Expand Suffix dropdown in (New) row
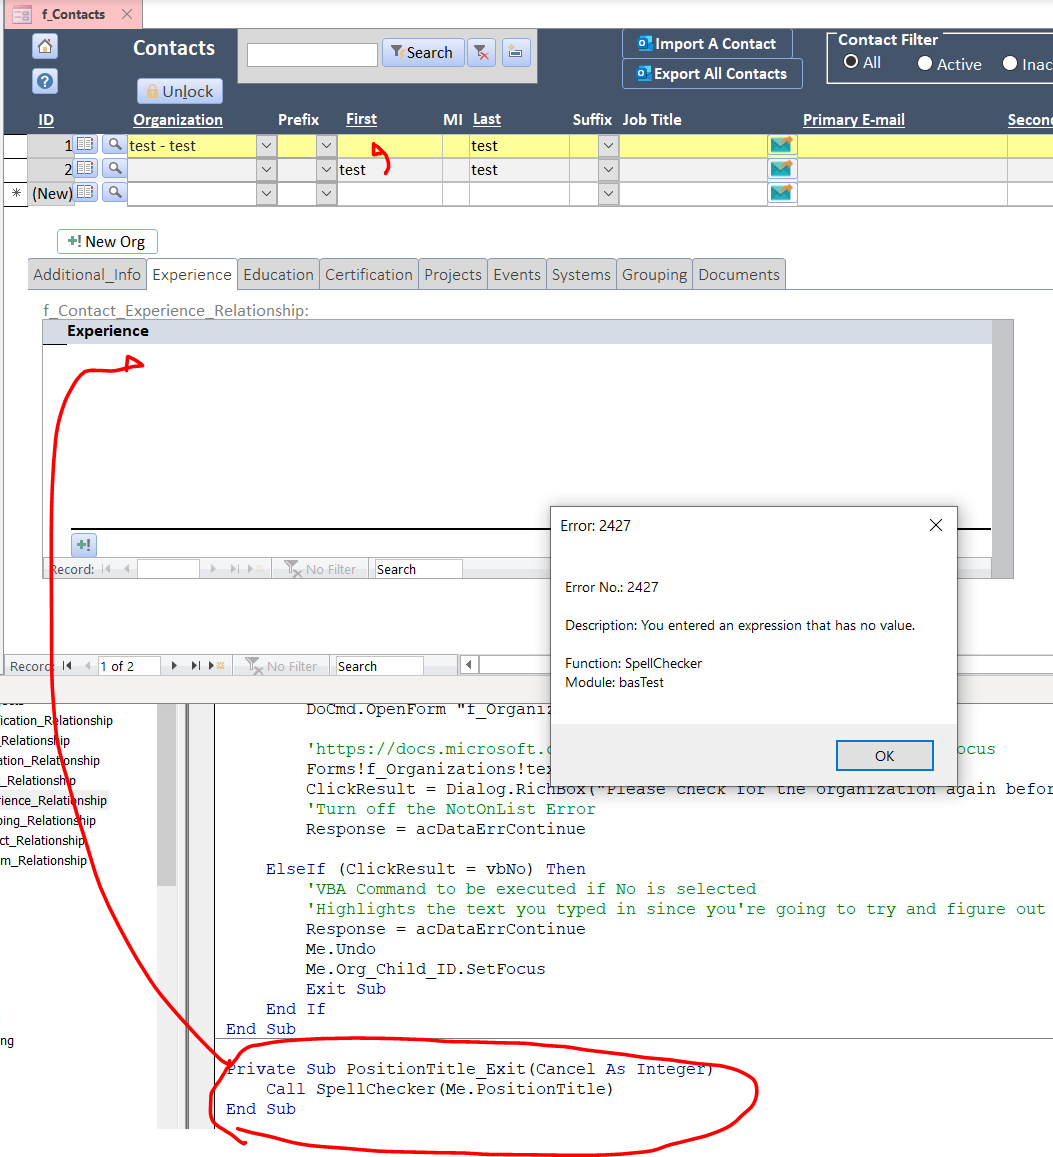The width and height of the screenshot is (1053, 1157). click(608, 193)
